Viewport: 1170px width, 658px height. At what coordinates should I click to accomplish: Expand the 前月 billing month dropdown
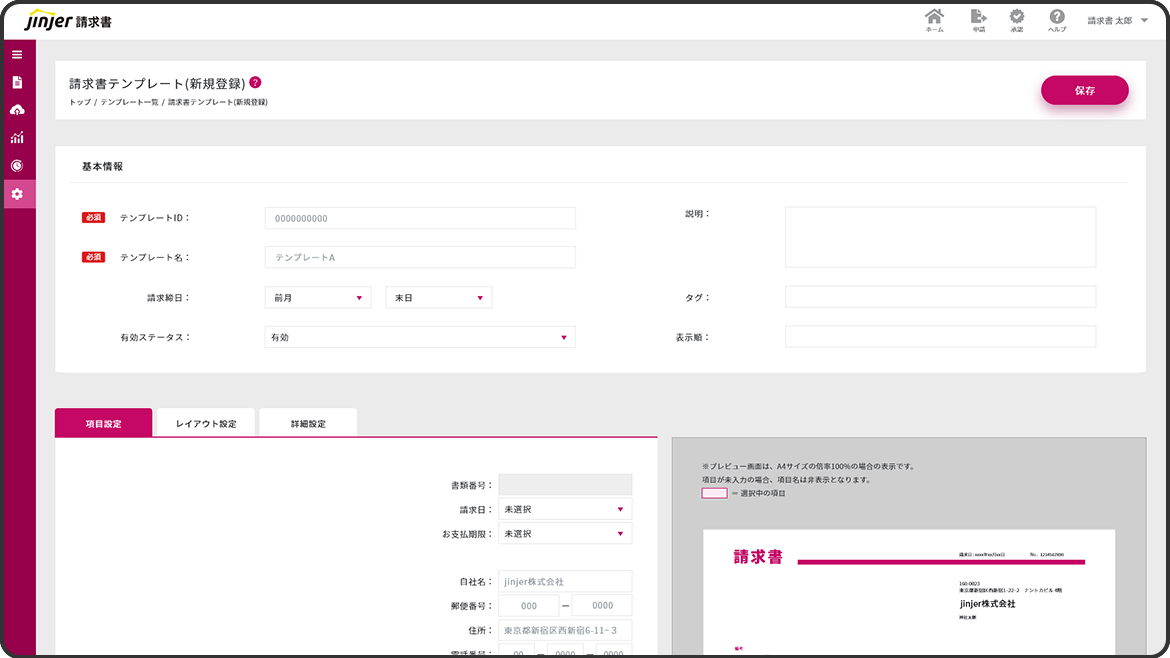point(318,298)
